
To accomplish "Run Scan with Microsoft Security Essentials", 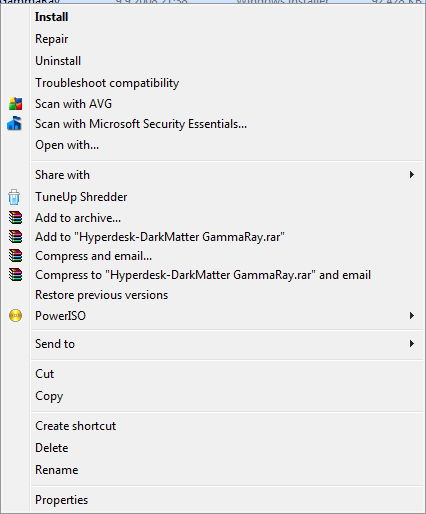I will pyautogui.click(x=141, y=124).
